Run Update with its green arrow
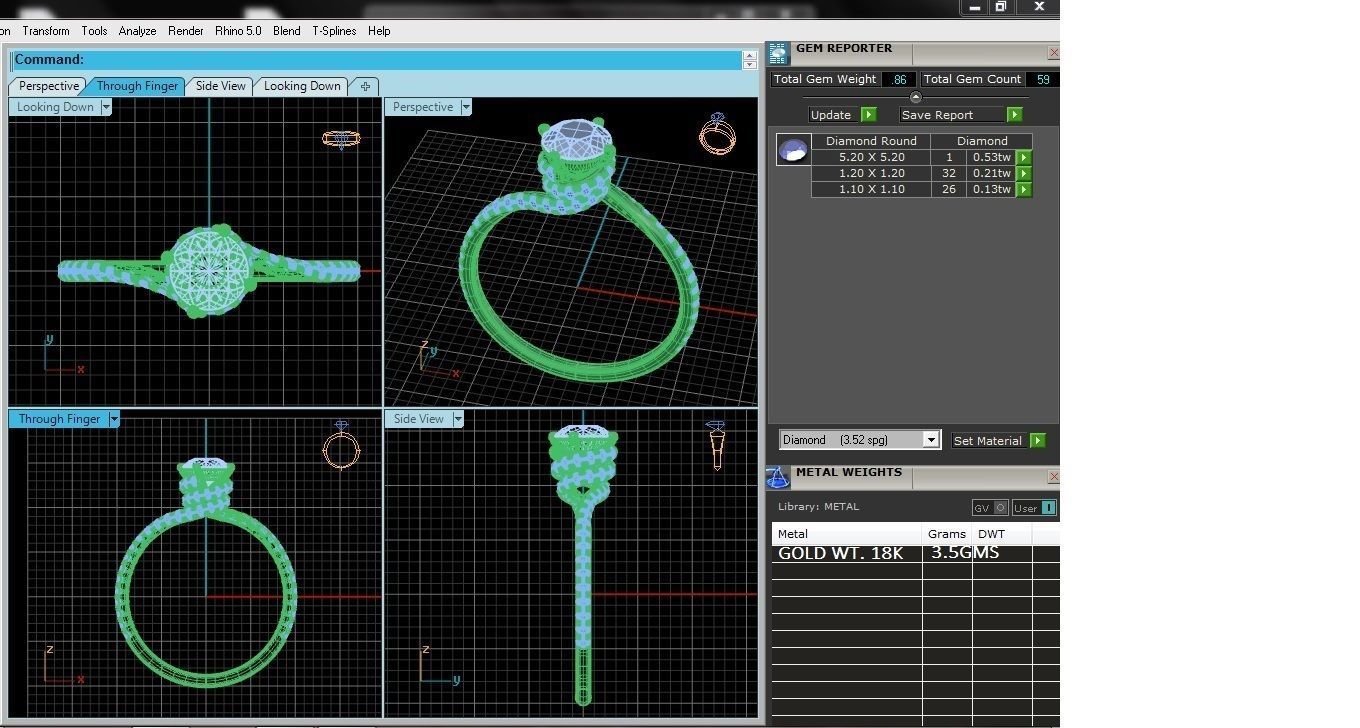This screenshot has height=728, width=1360. (x=868, y=115)
